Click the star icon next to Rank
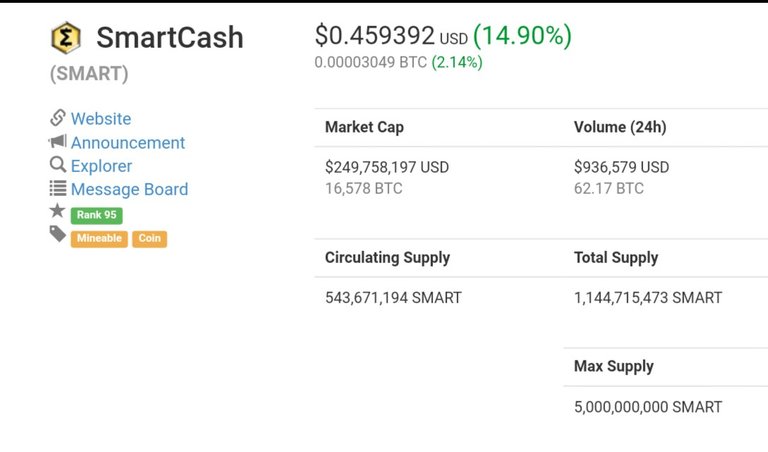The width and height of the screenshot is (768, 452). point(57,211)
